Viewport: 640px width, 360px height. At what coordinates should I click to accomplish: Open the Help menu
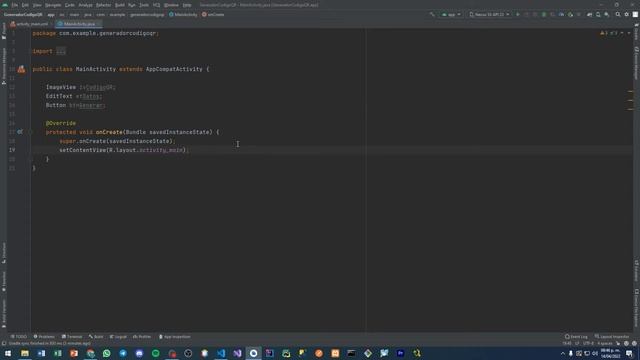[x=187, y=5]
